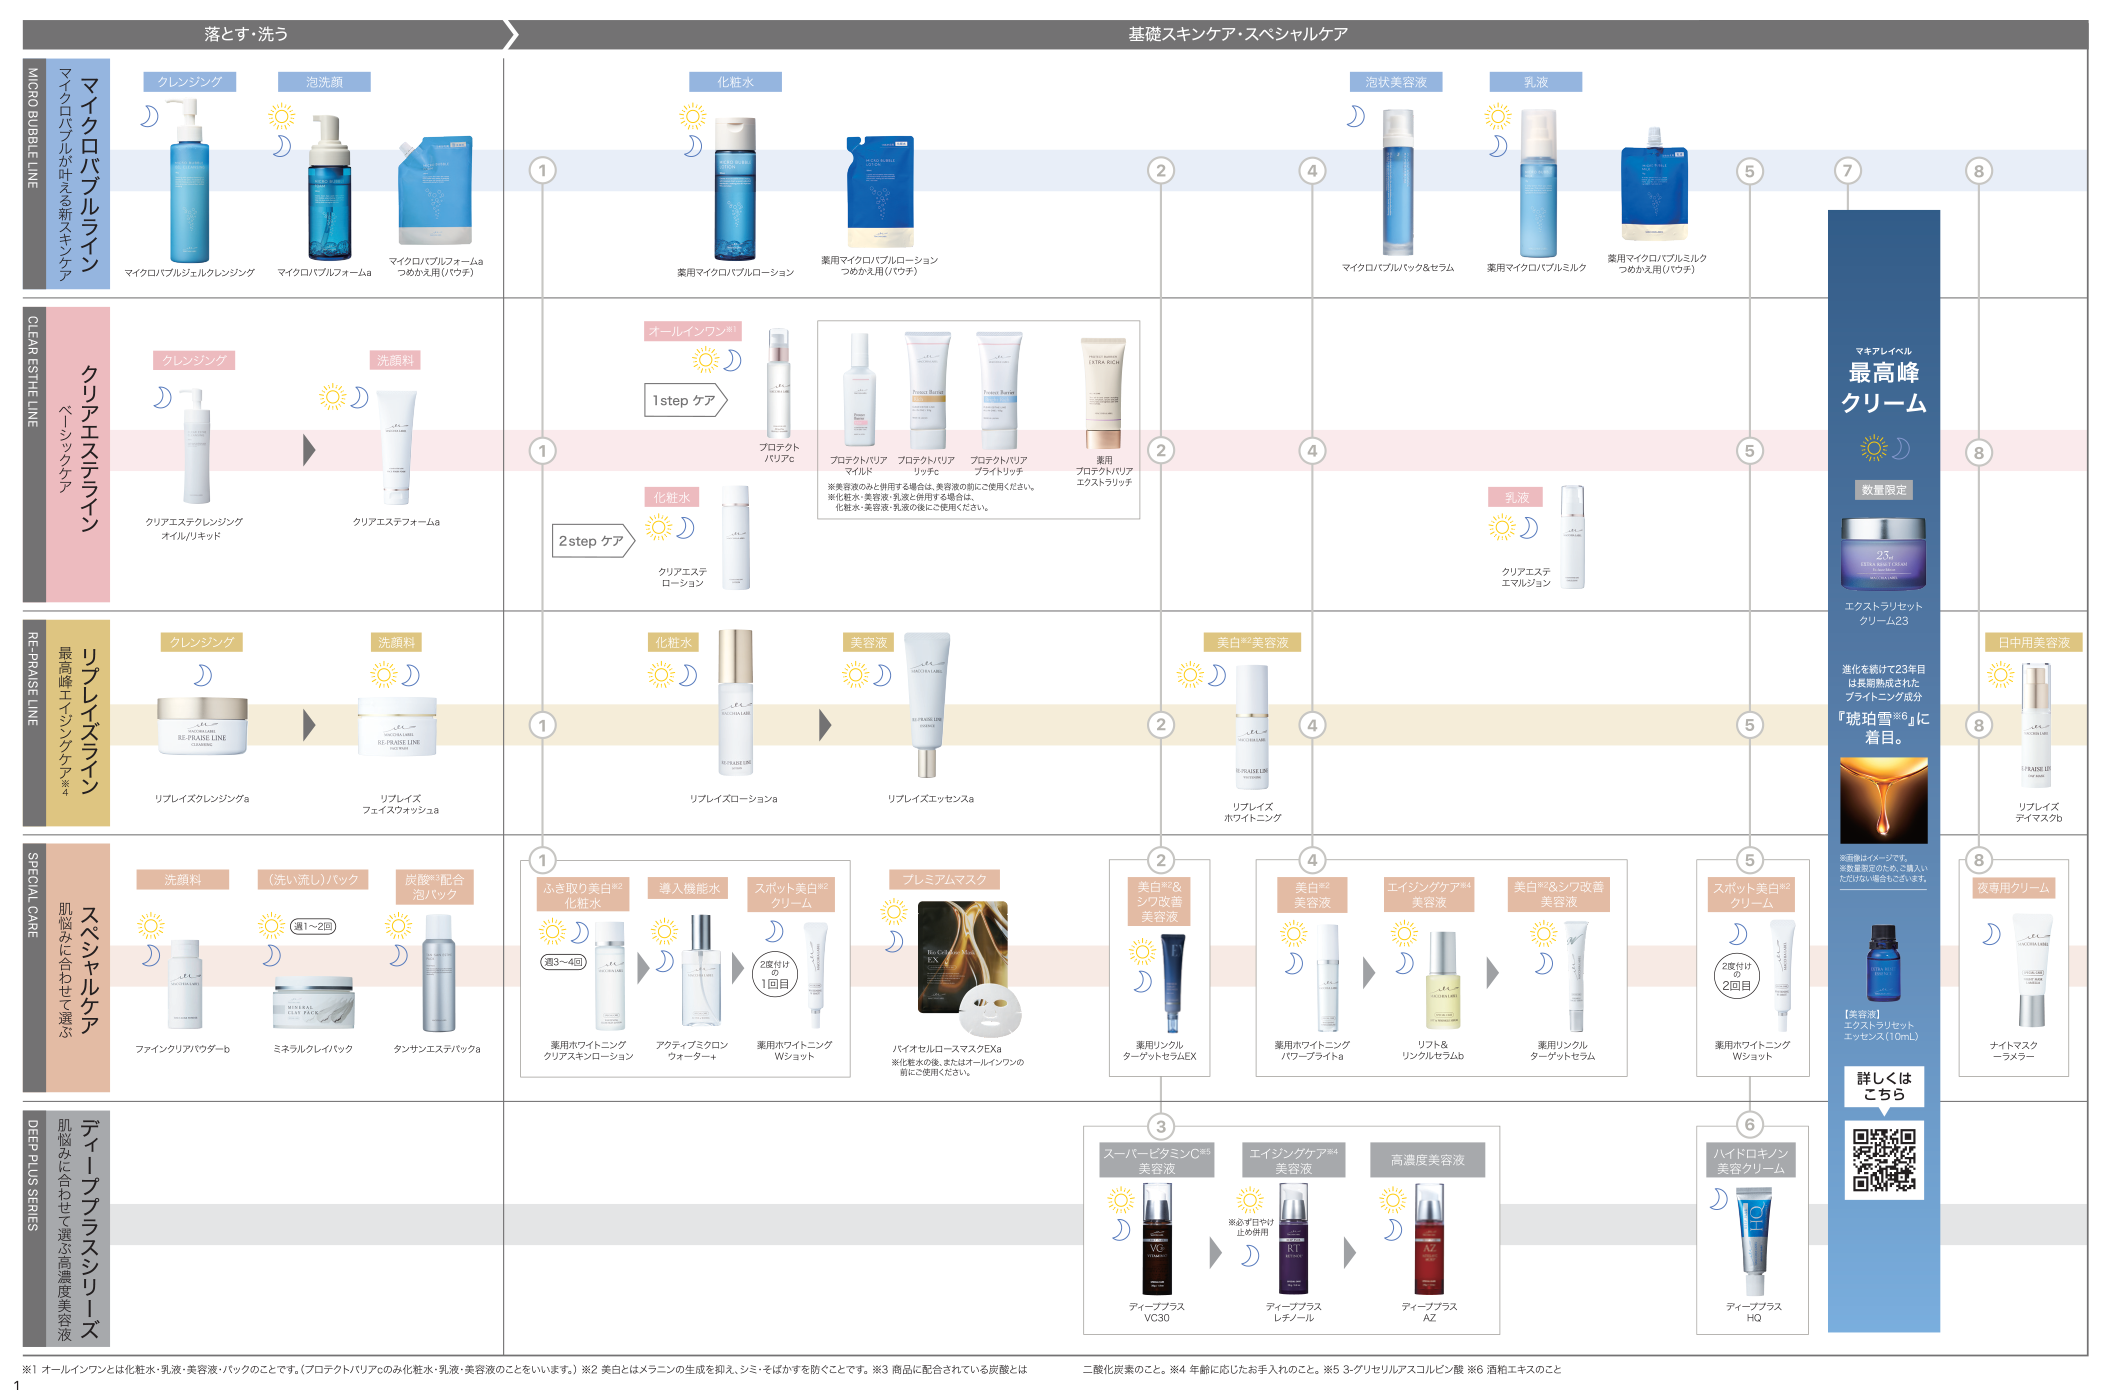Click the sun icon beside クリアエステローション
The image size is (2120, 1390).
(658, 527)
